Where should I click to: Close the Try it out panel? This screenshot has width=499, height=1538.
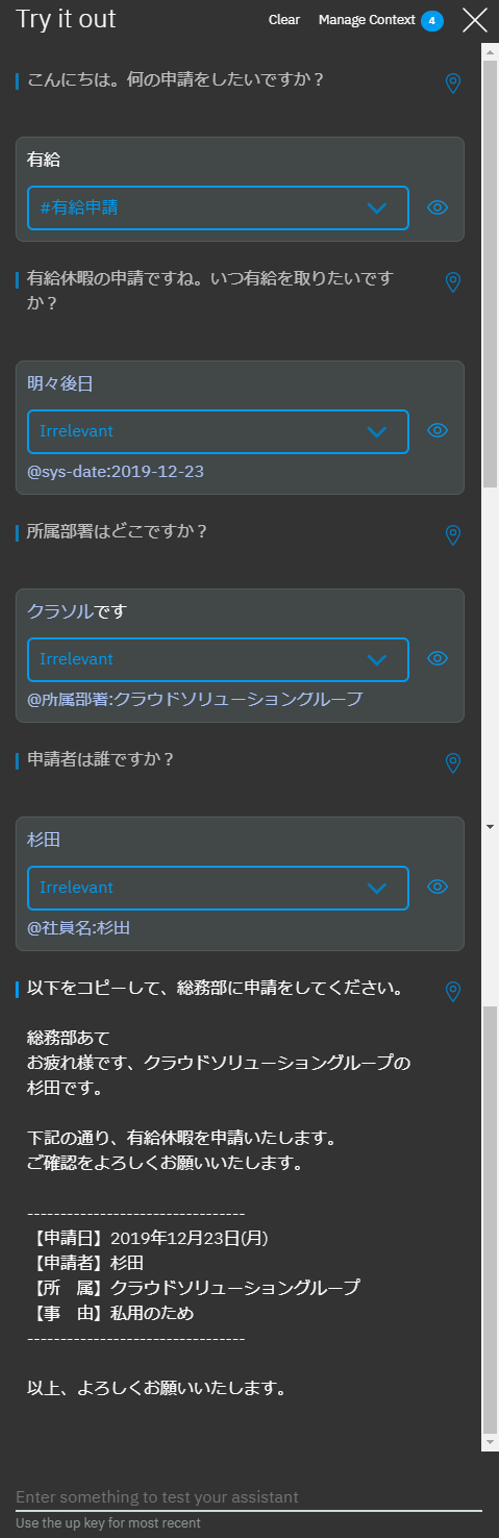(x=475, y=20)
